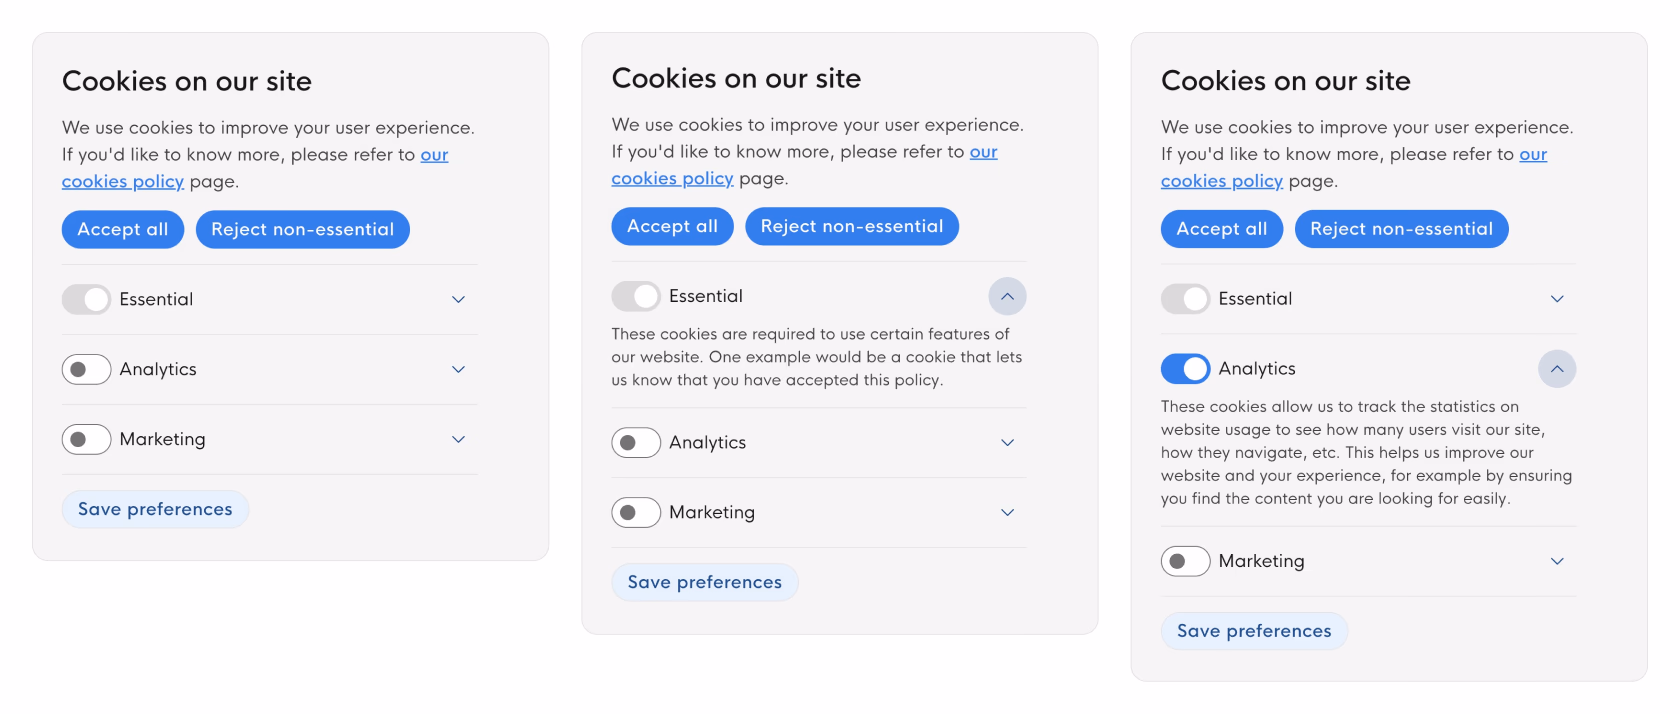
Task: Enable Marketing toggle in the right card
Action: tap(1185, 561)
